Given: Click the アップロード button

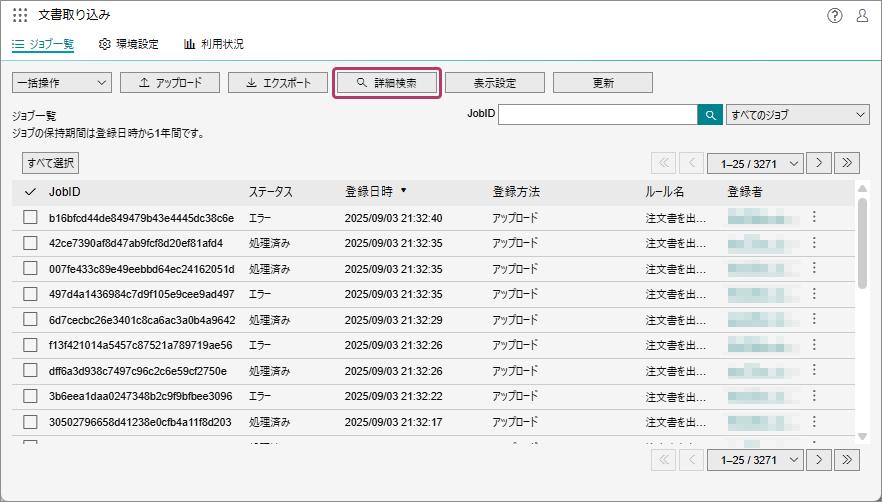Looking at the screenshot, I should point(170,83).
